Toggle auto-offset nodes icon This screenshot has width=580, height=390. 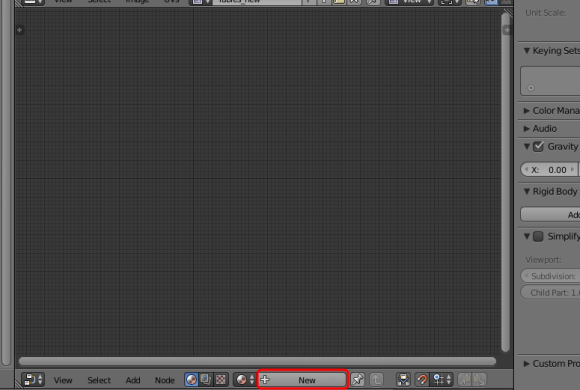click(403, 380)
